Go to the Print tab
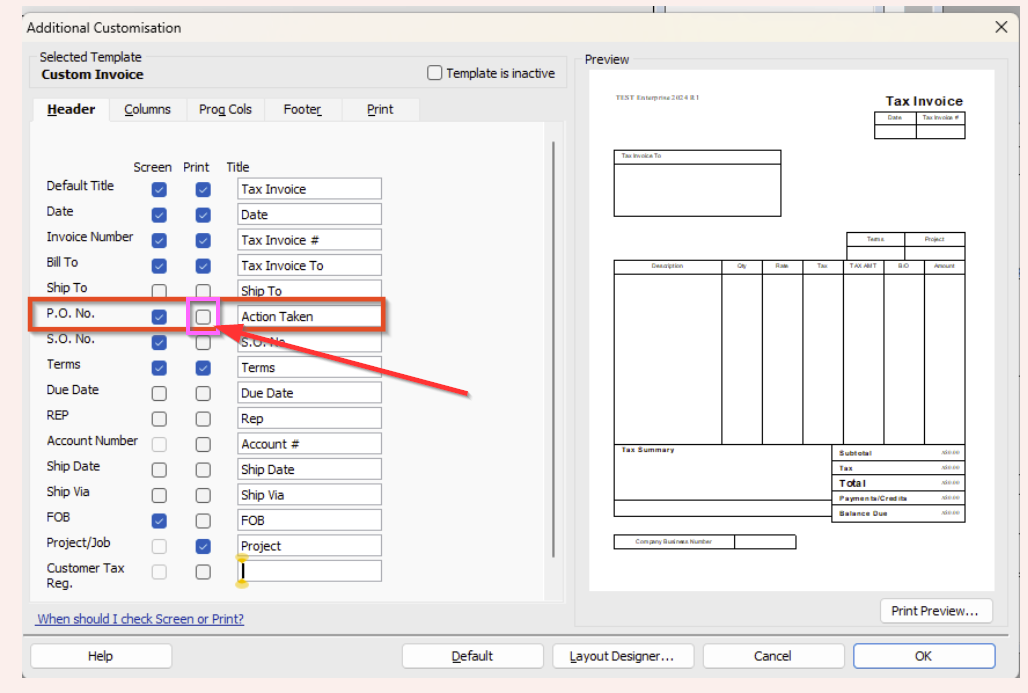 [x=380, y=109]
